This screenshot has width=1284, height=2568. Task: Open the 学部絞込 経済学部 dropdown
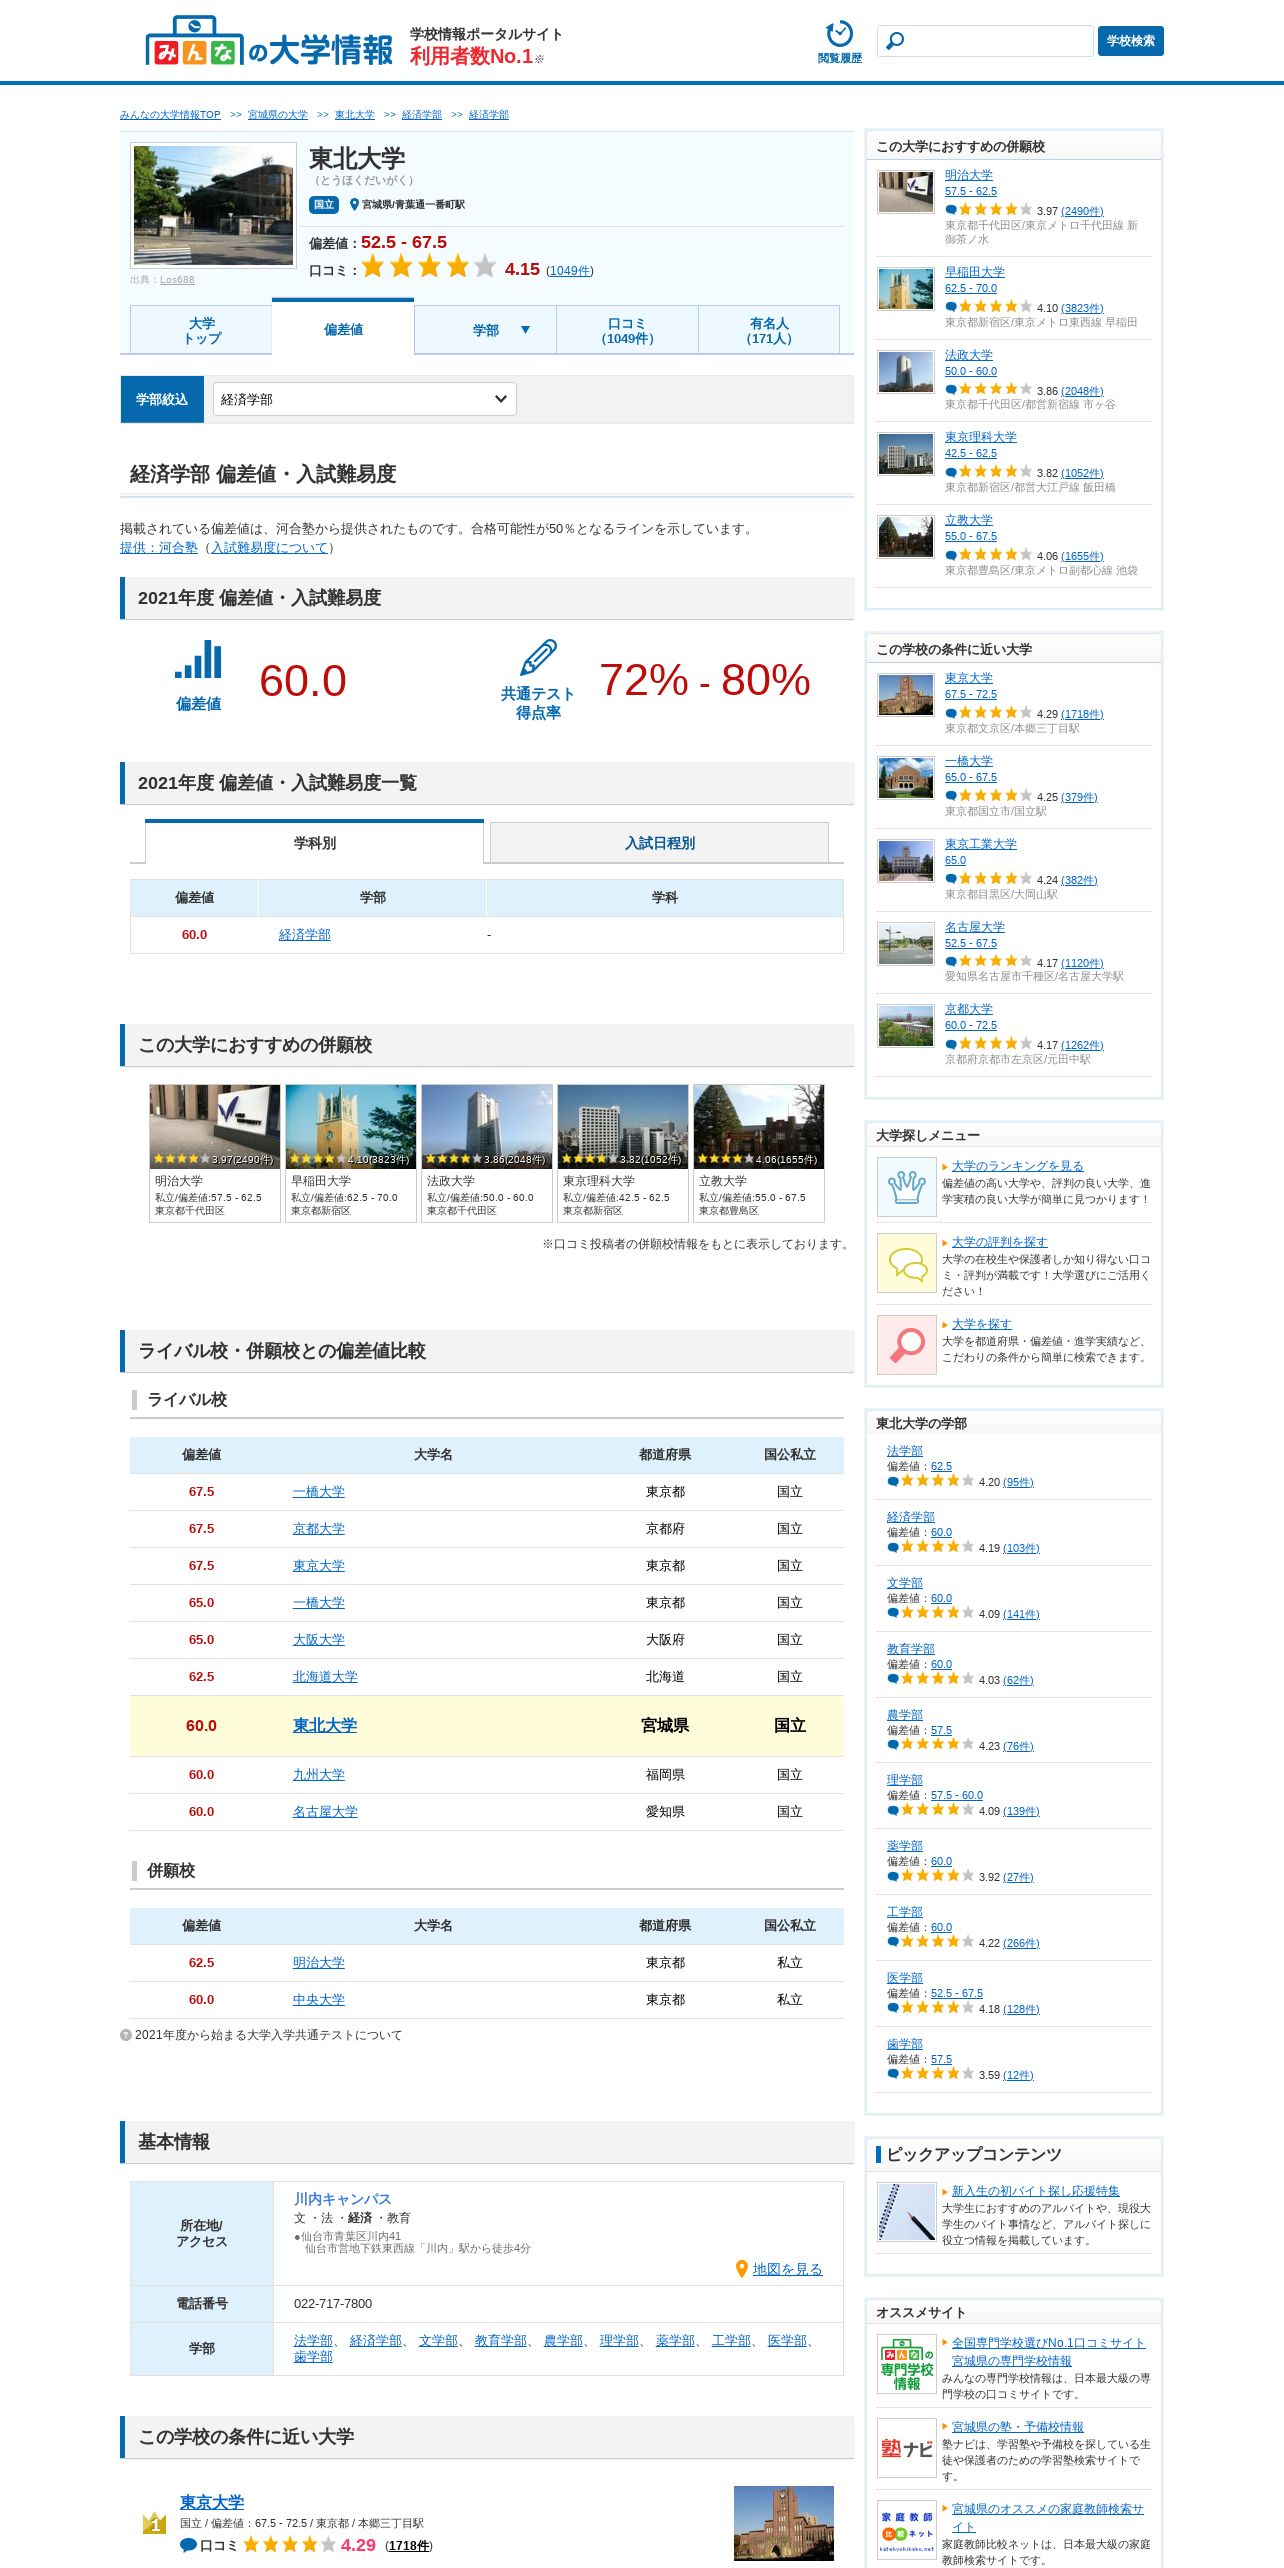tap(364, 399)
